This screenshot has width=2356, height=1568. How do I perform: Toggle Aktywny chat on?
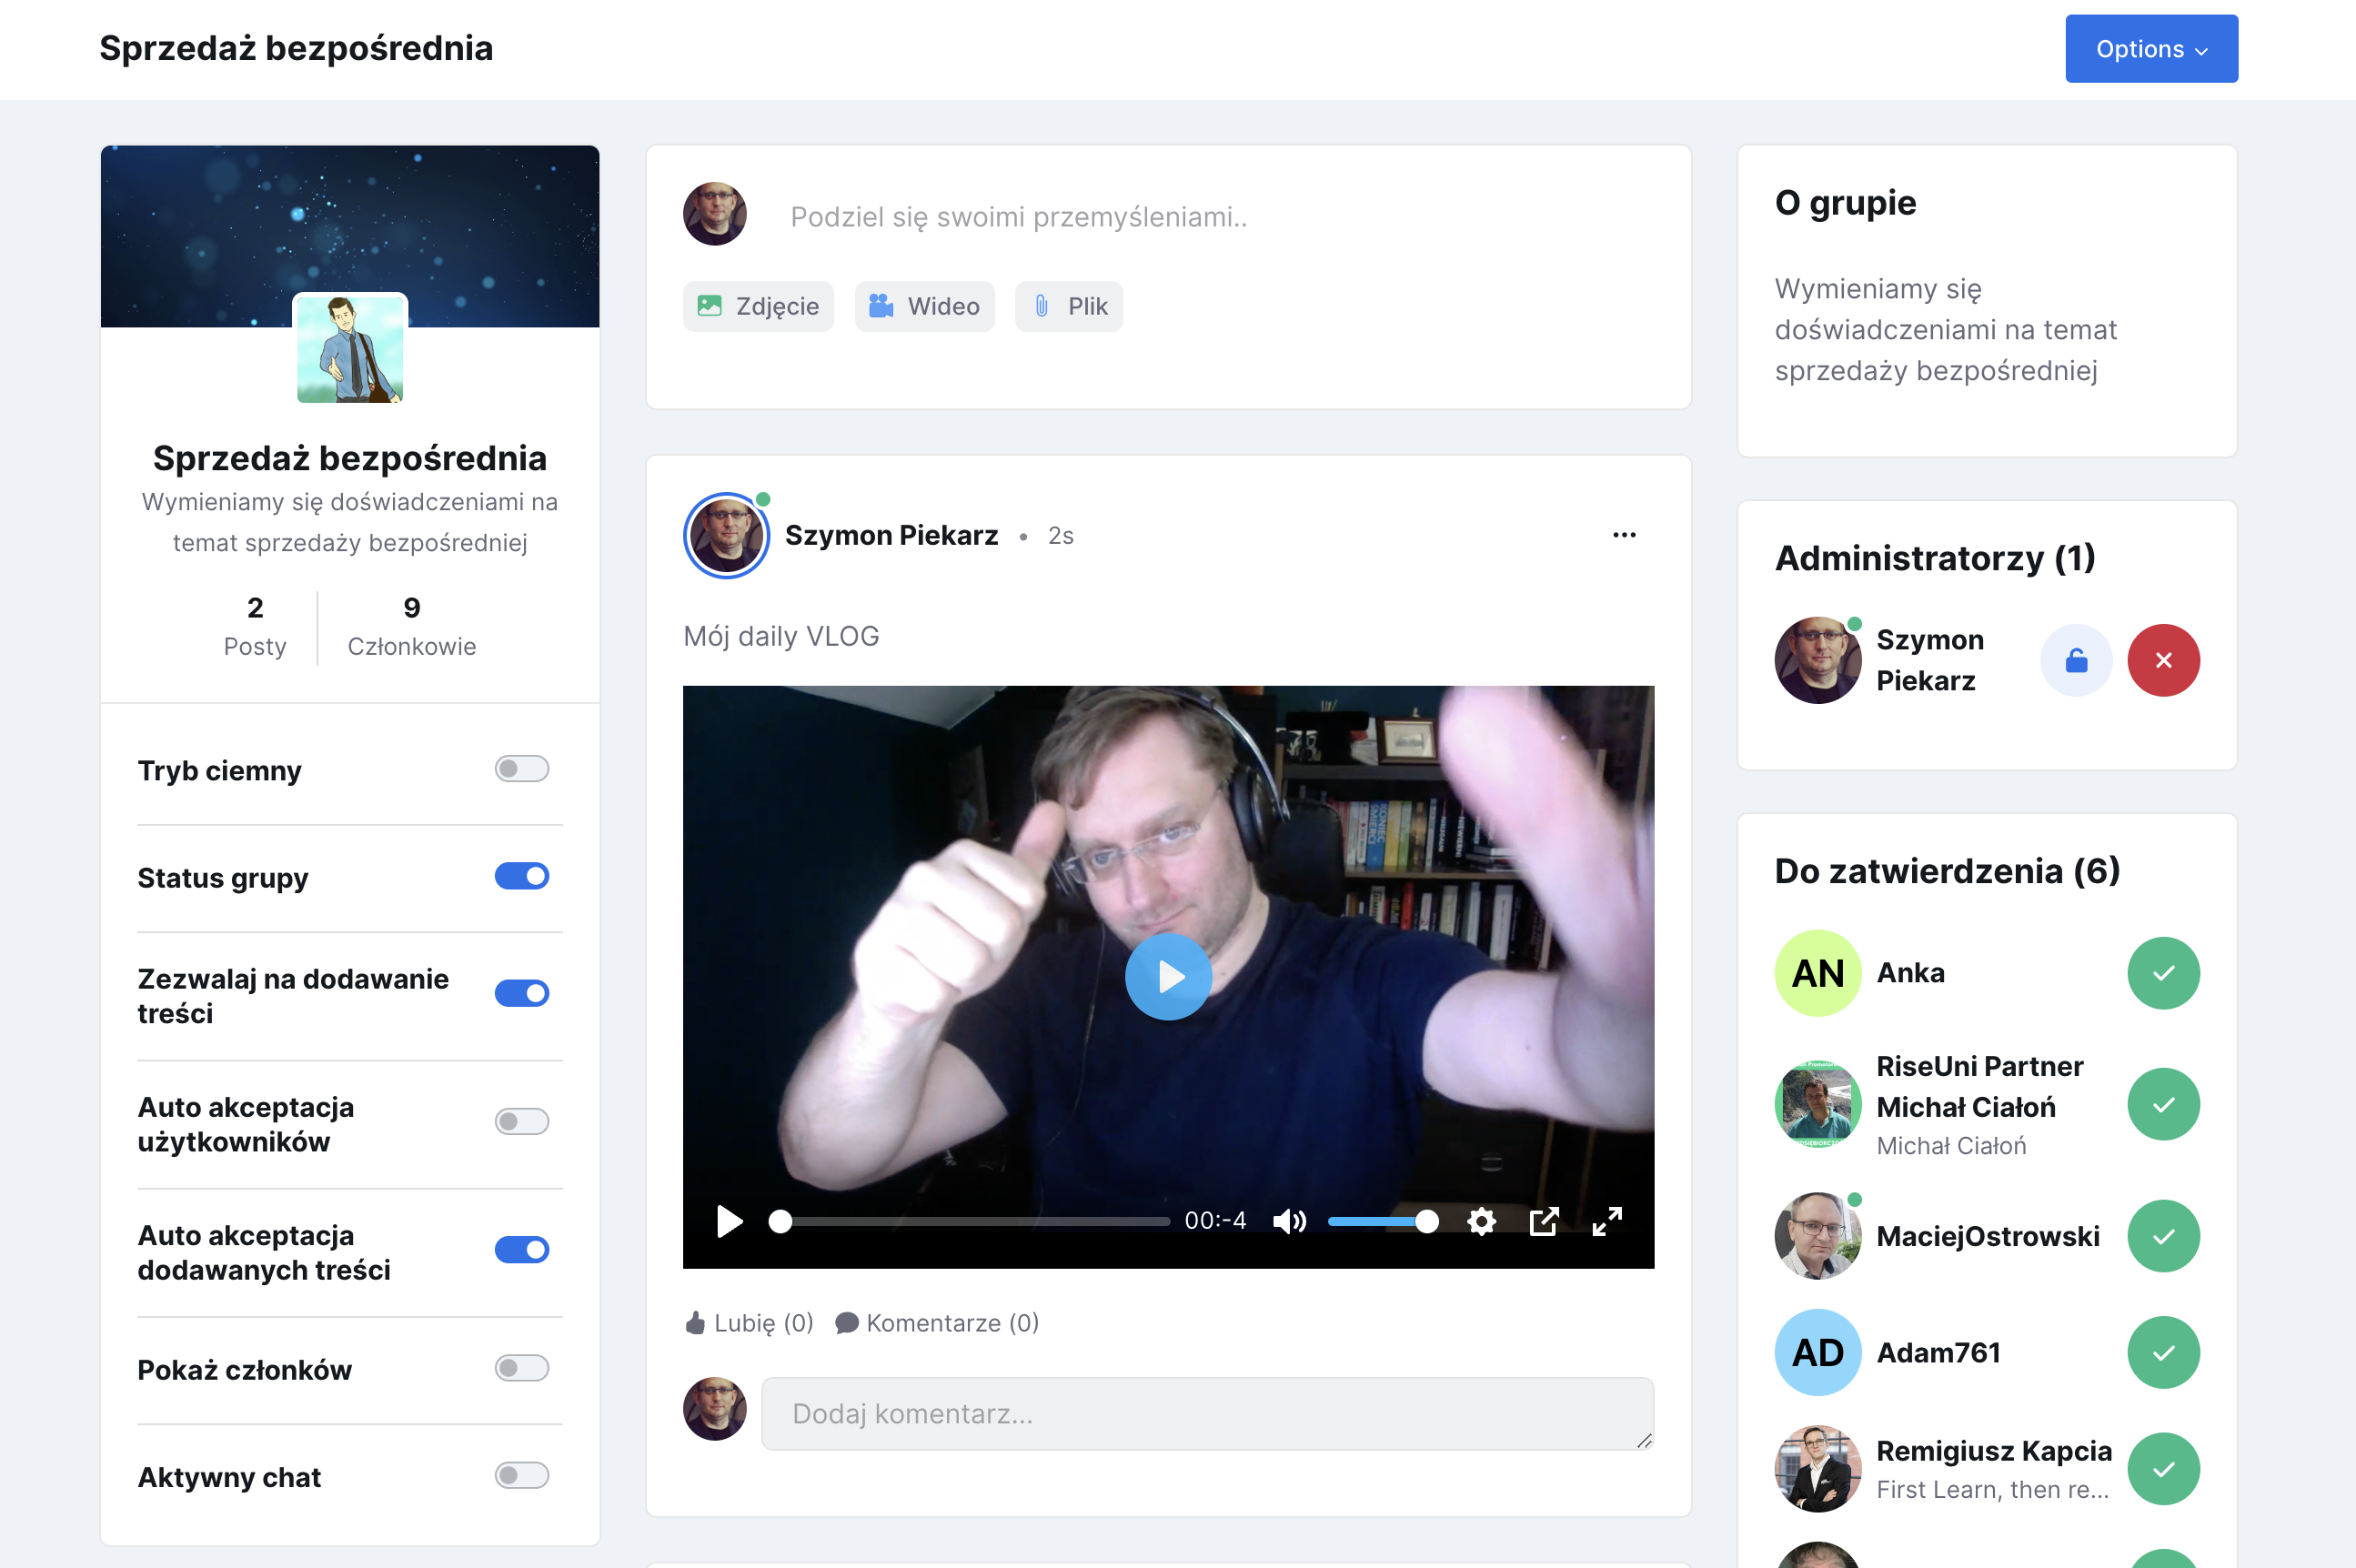tap(522, 1476)
